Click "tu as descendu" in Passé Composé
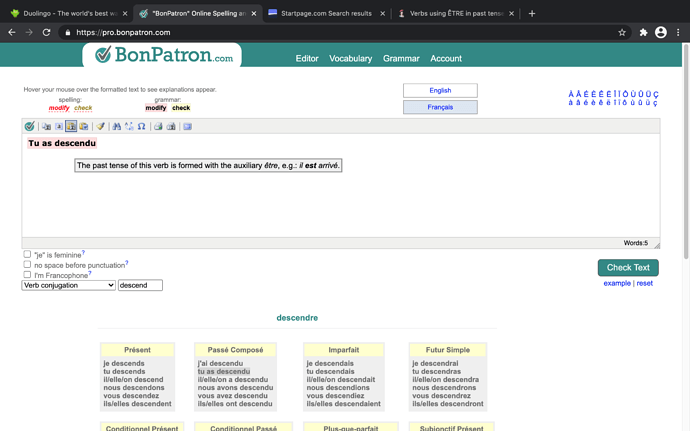Screen dimensions: 690x431 tap(224, 371)
